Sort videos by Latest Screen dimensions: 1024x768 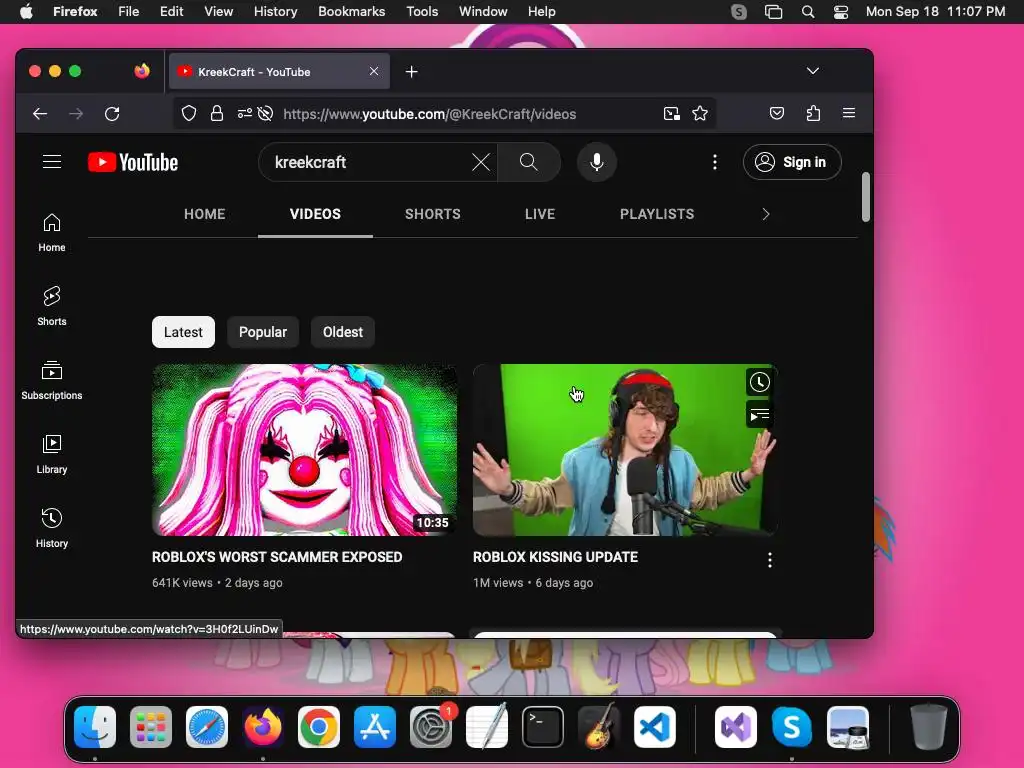[184, 332]
